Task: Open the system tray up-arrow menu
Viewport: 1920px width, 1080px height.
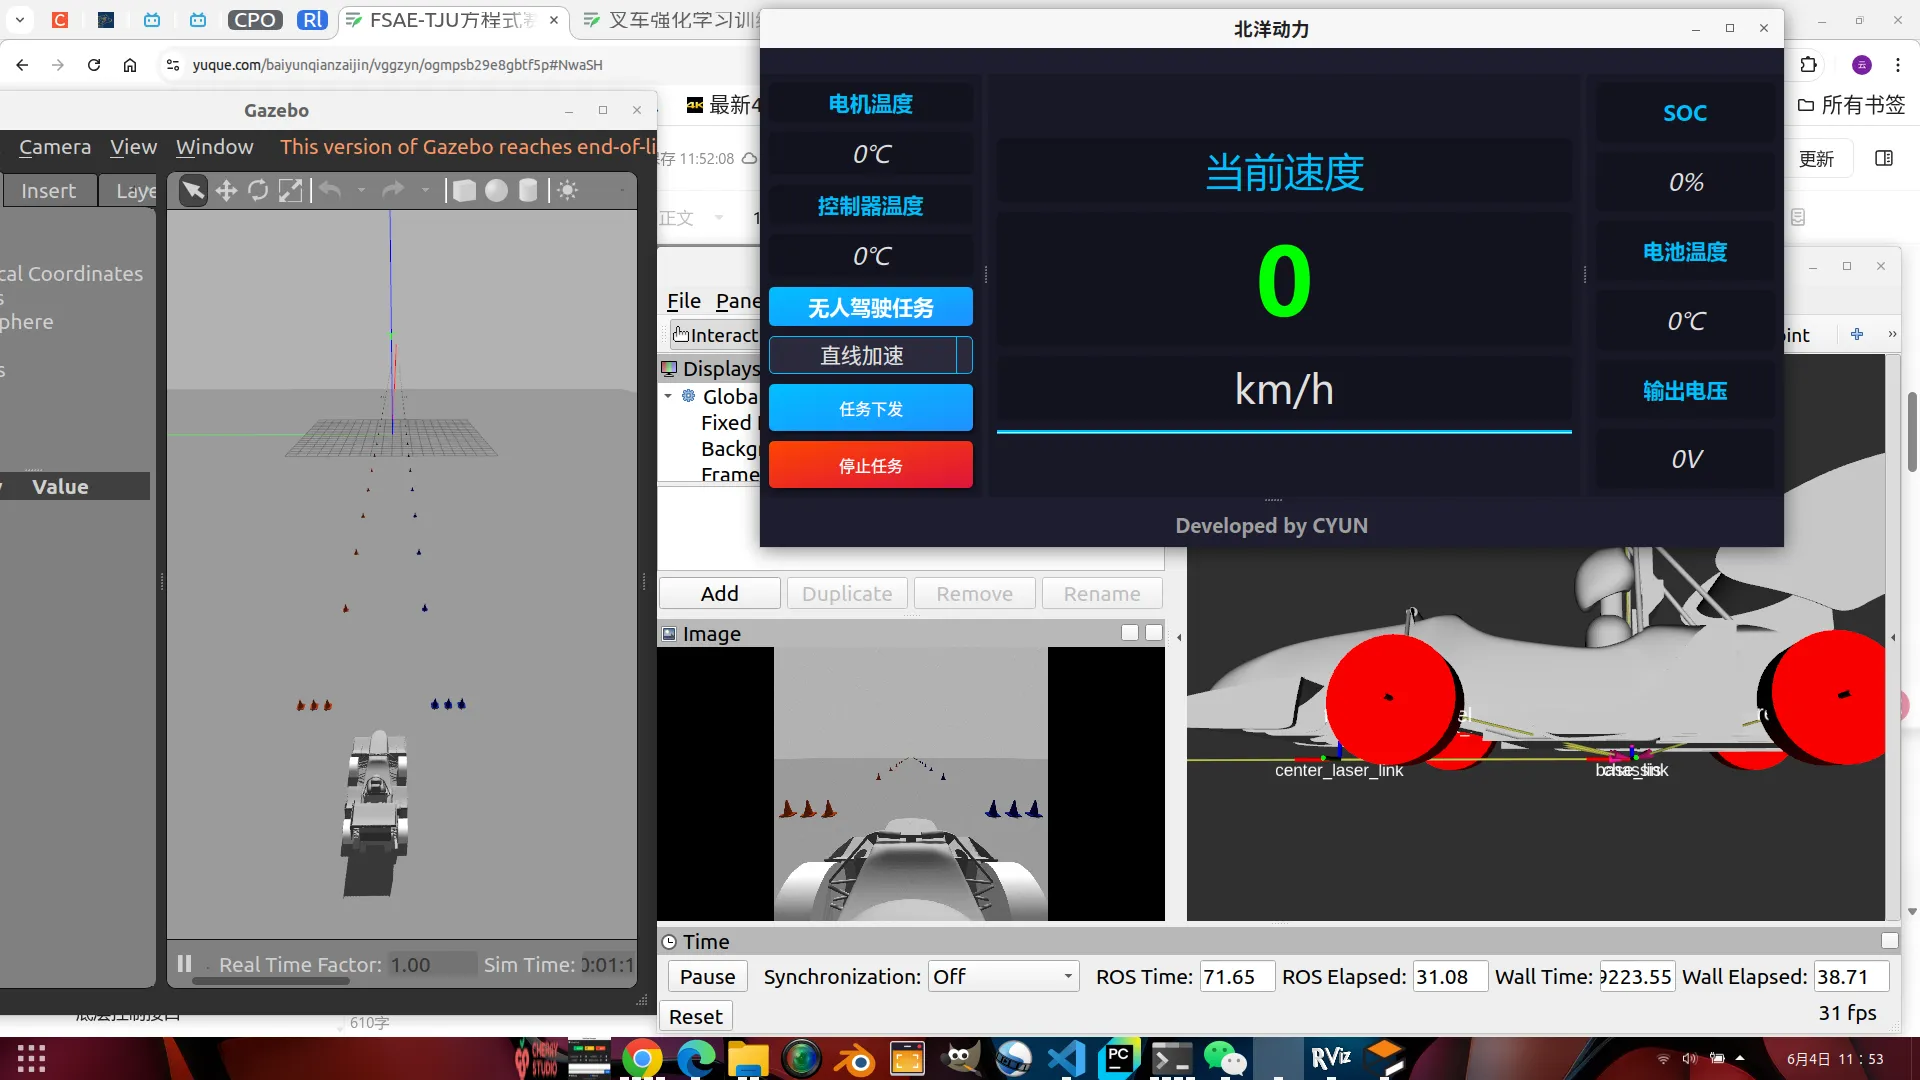Action: click(x=1740, y=1058)
